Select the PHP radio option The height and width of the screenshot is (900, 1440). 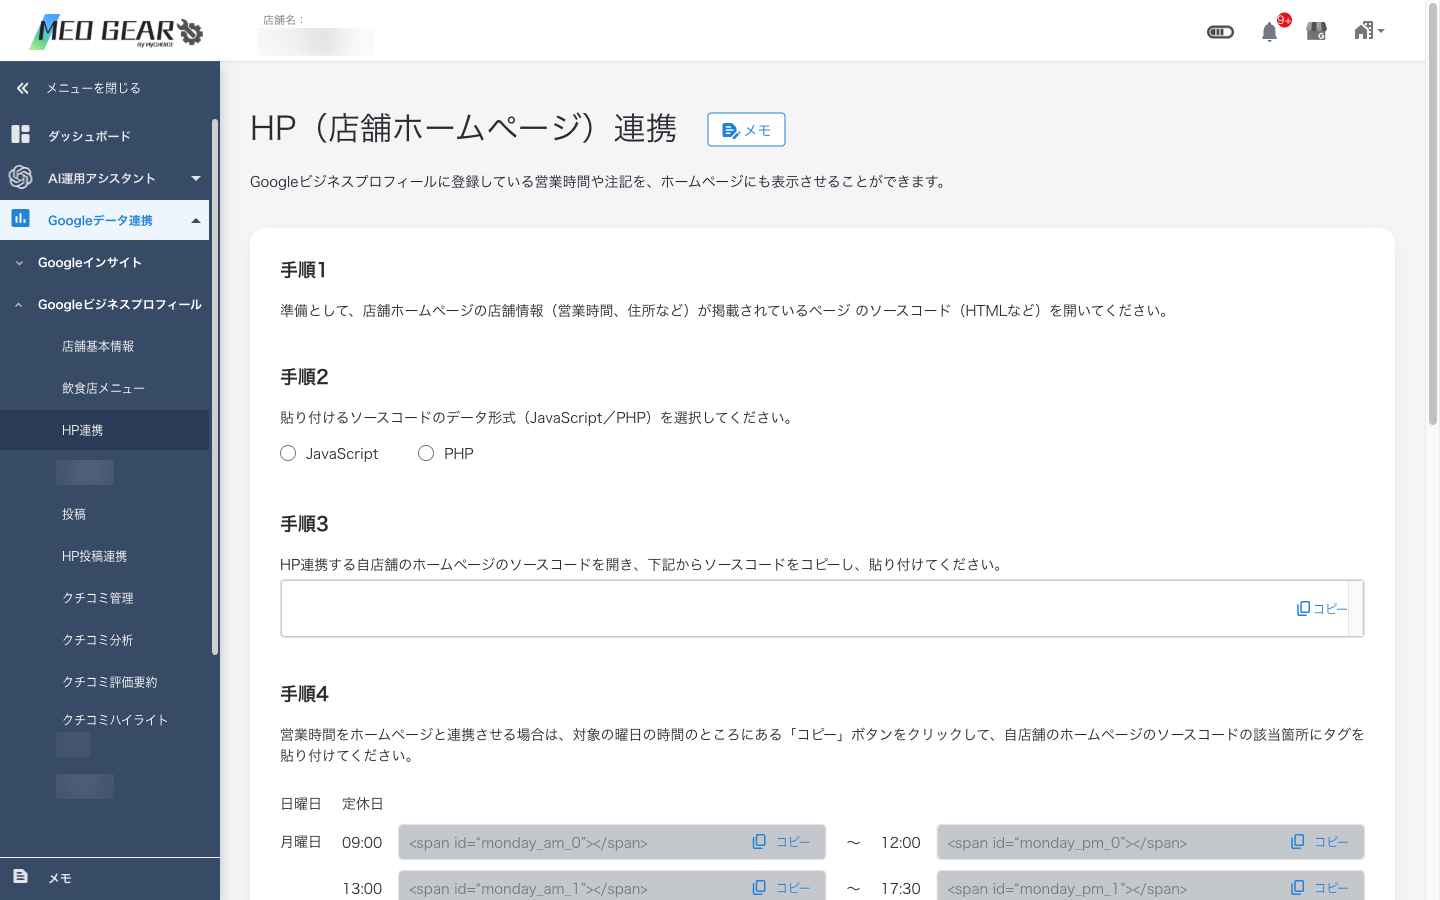(426, 453)
